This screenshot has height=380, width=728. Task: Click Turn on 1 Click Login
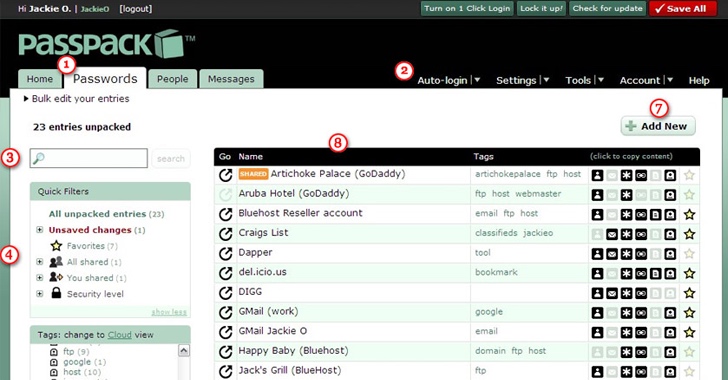[467, 8]
